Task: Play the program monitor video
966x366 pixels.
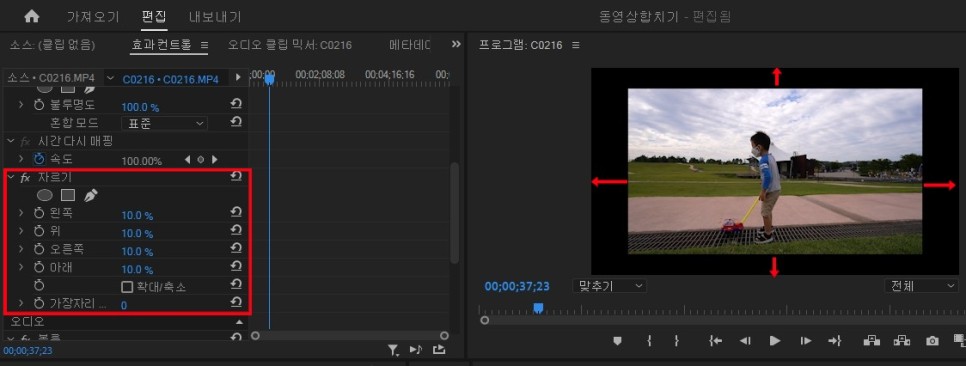Action: (x=775, y=341)
